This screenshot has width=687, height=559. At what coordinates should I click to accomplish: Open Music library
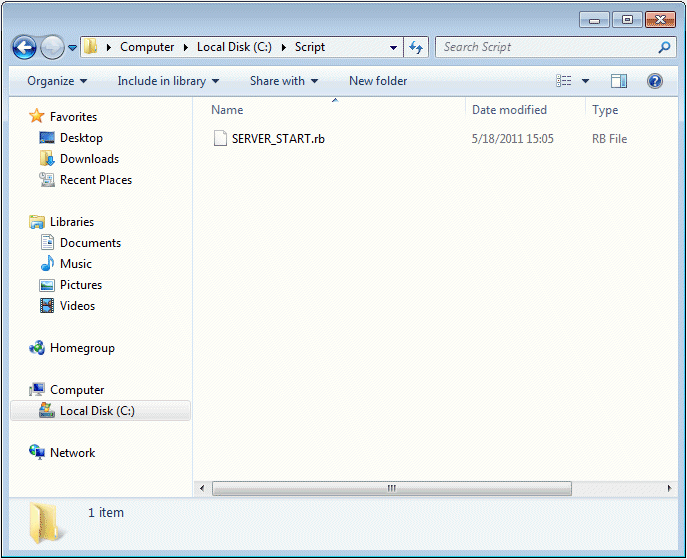(76, 264)
